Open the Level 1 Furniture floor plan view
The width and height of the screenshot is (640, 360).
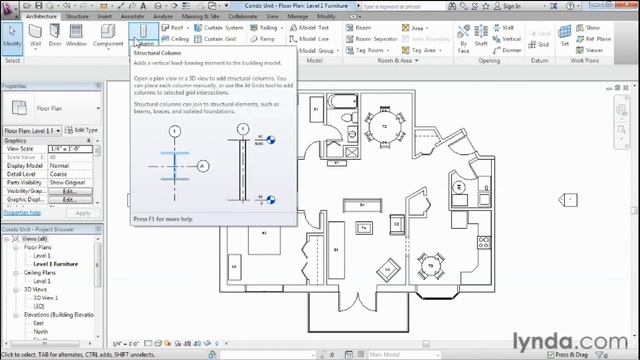coord(56,264)
